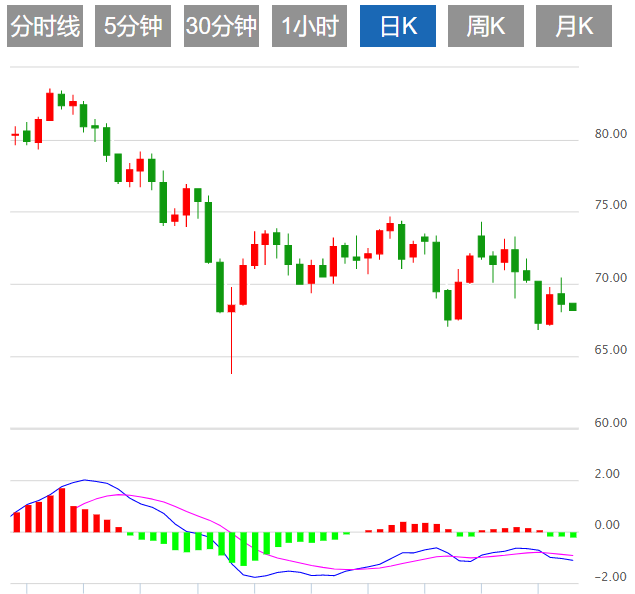Screen dimensions: 635x594
Task: Click the 65.00 price axis label
Action: [610, 350]
